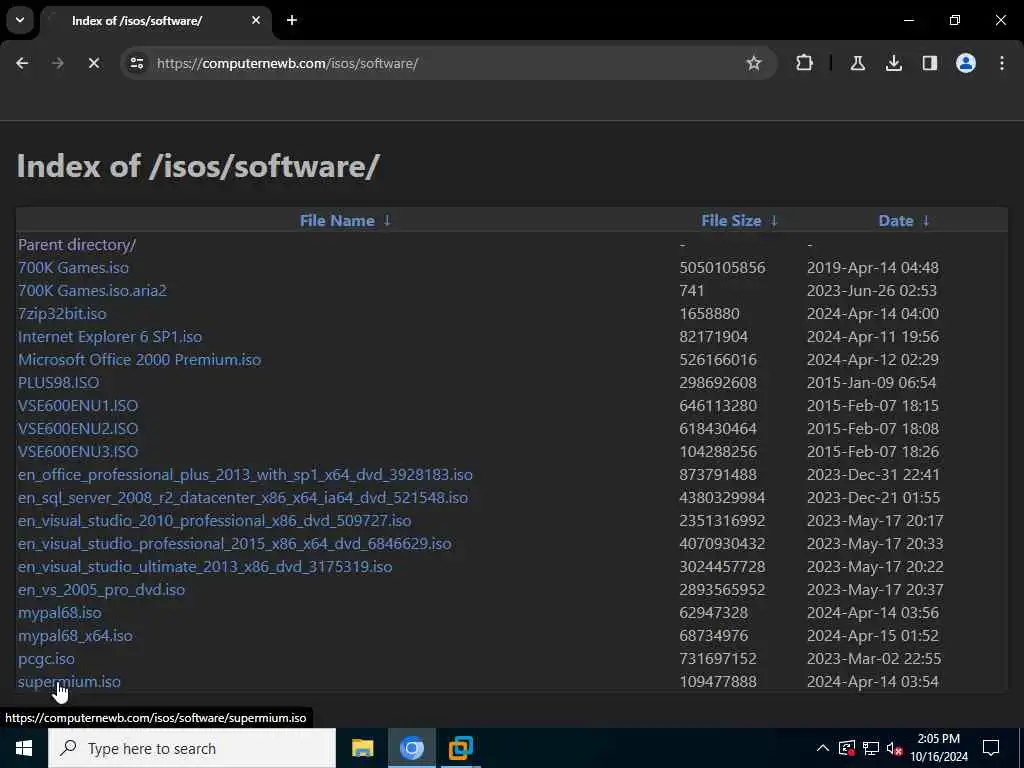
Task: Open the Parent directory/ link
Action: tap(77, 245)
